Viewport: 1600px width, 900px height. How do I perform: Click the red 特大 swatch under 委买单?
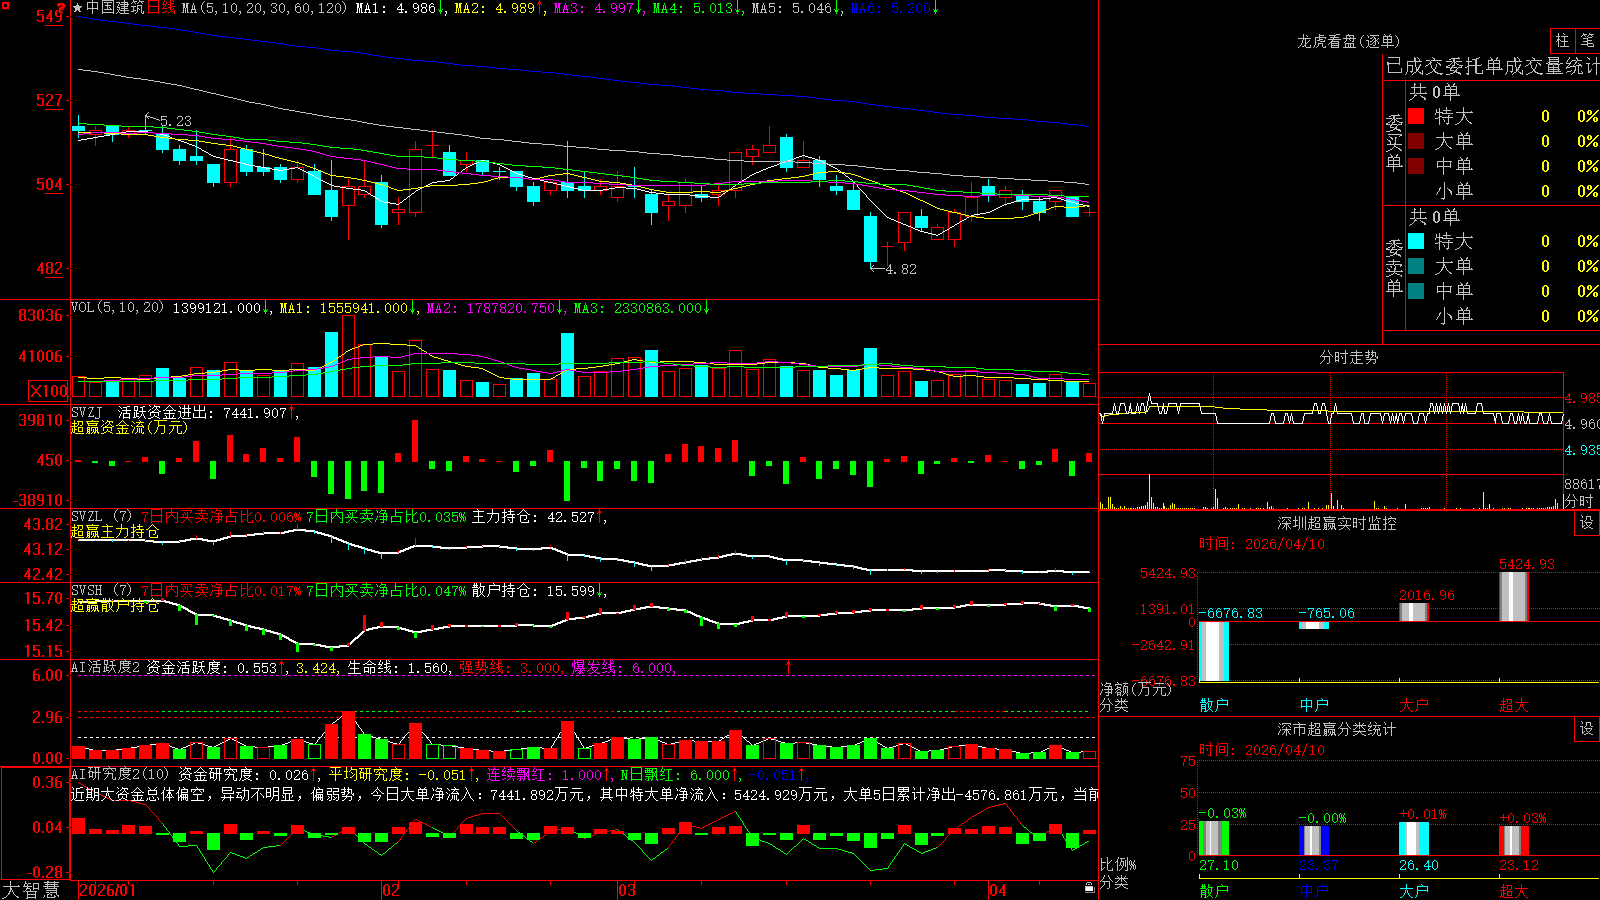(1416, 116)
